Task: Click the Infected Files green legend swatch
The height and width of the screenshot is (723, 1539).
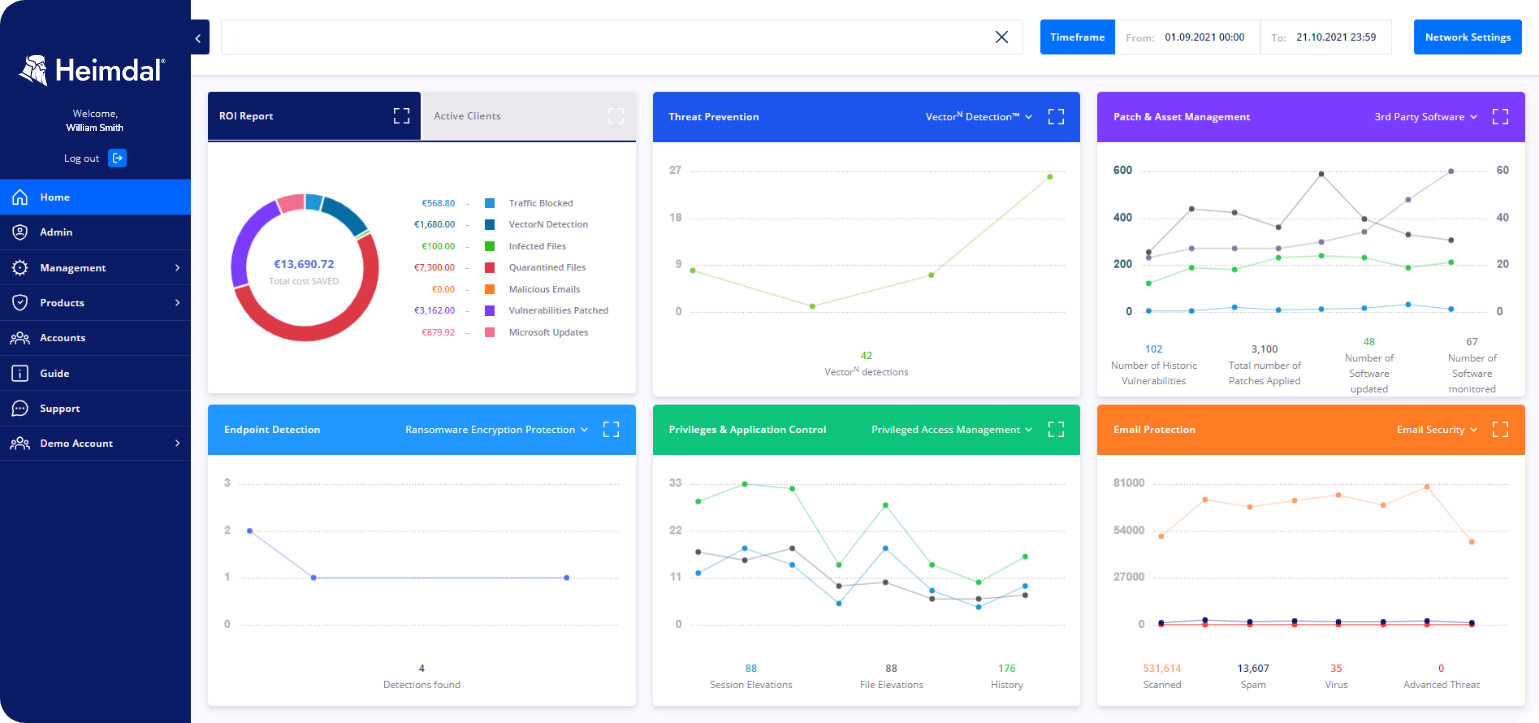Action: (x=490, y=246)
